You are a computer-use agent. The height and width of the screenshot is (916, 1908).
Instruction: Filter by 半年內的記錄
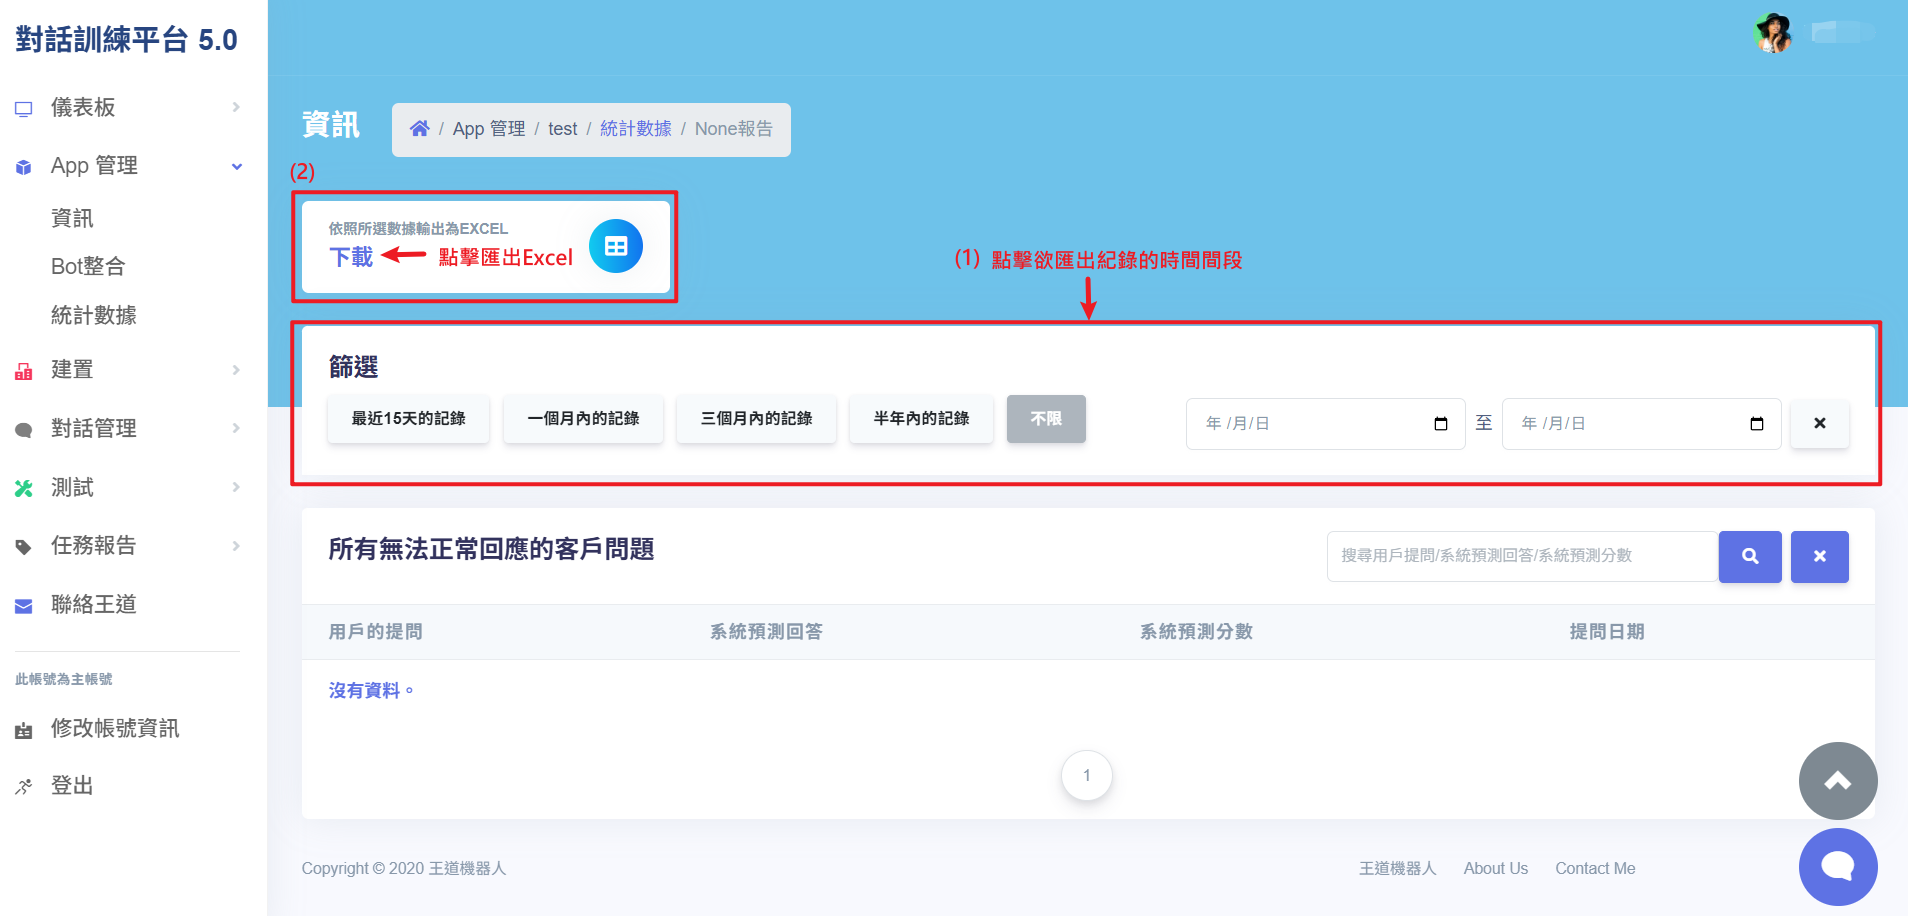921,419
